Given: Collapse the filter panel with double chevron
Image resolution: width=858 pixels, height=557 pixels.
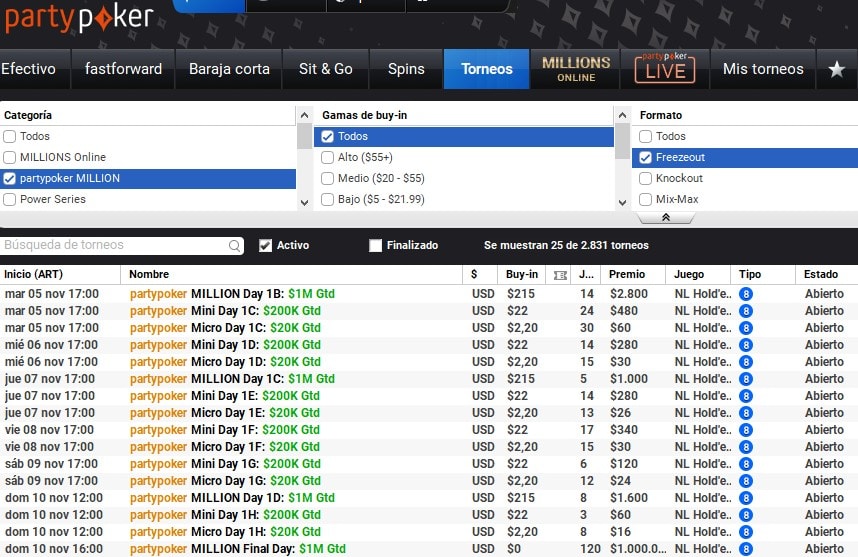Looking at the screenshot, I should click(666, 218).
